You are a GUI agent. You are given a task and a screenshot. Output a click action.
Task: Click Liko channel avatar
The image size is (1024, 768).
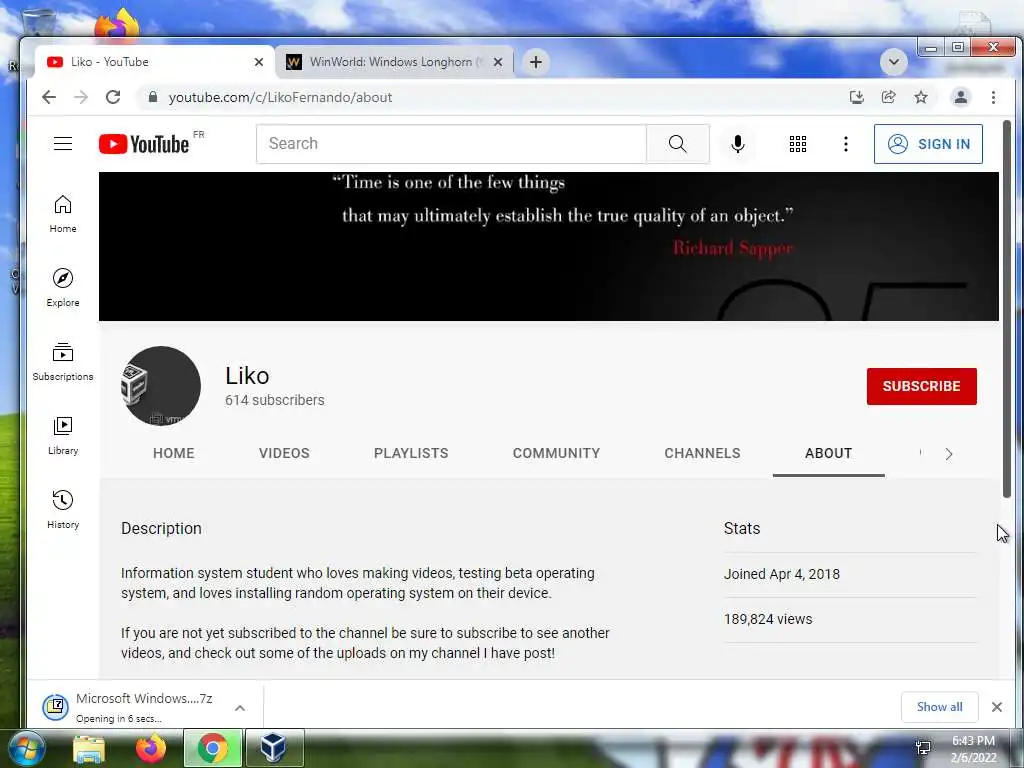point(161,386)
